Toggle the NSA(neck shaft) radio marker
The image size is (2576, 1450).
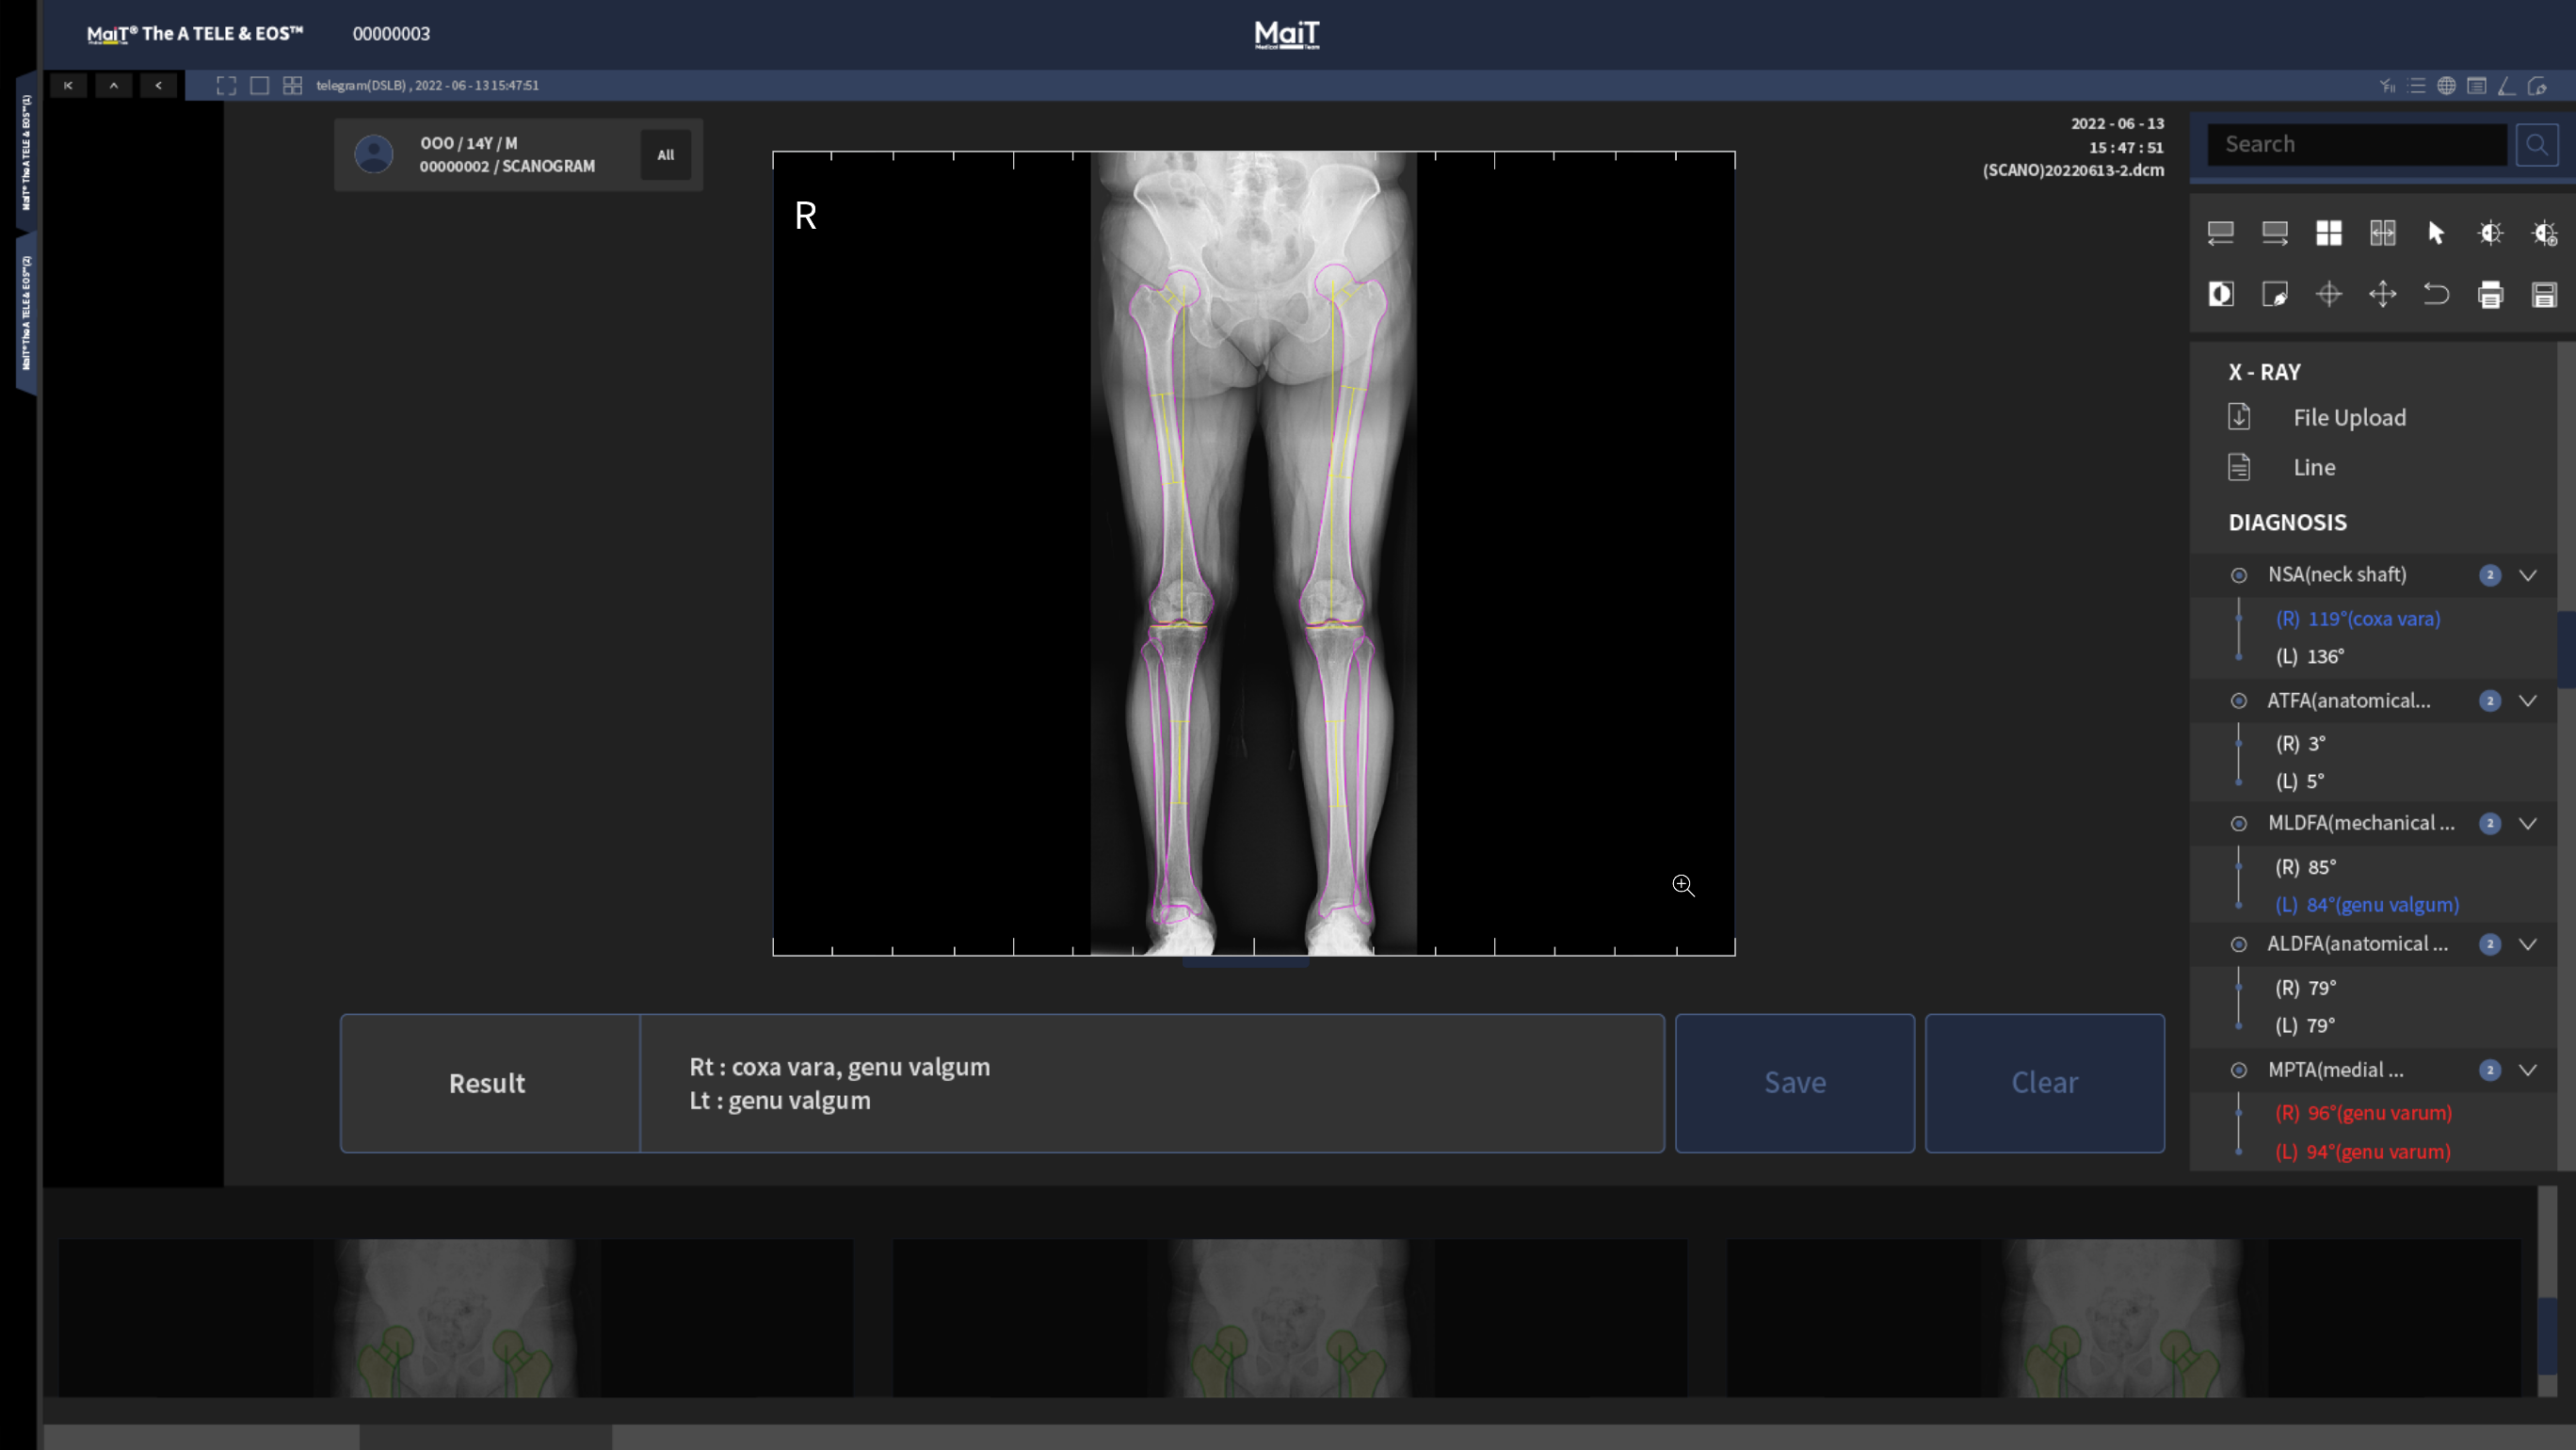[x=2239, y=575]
